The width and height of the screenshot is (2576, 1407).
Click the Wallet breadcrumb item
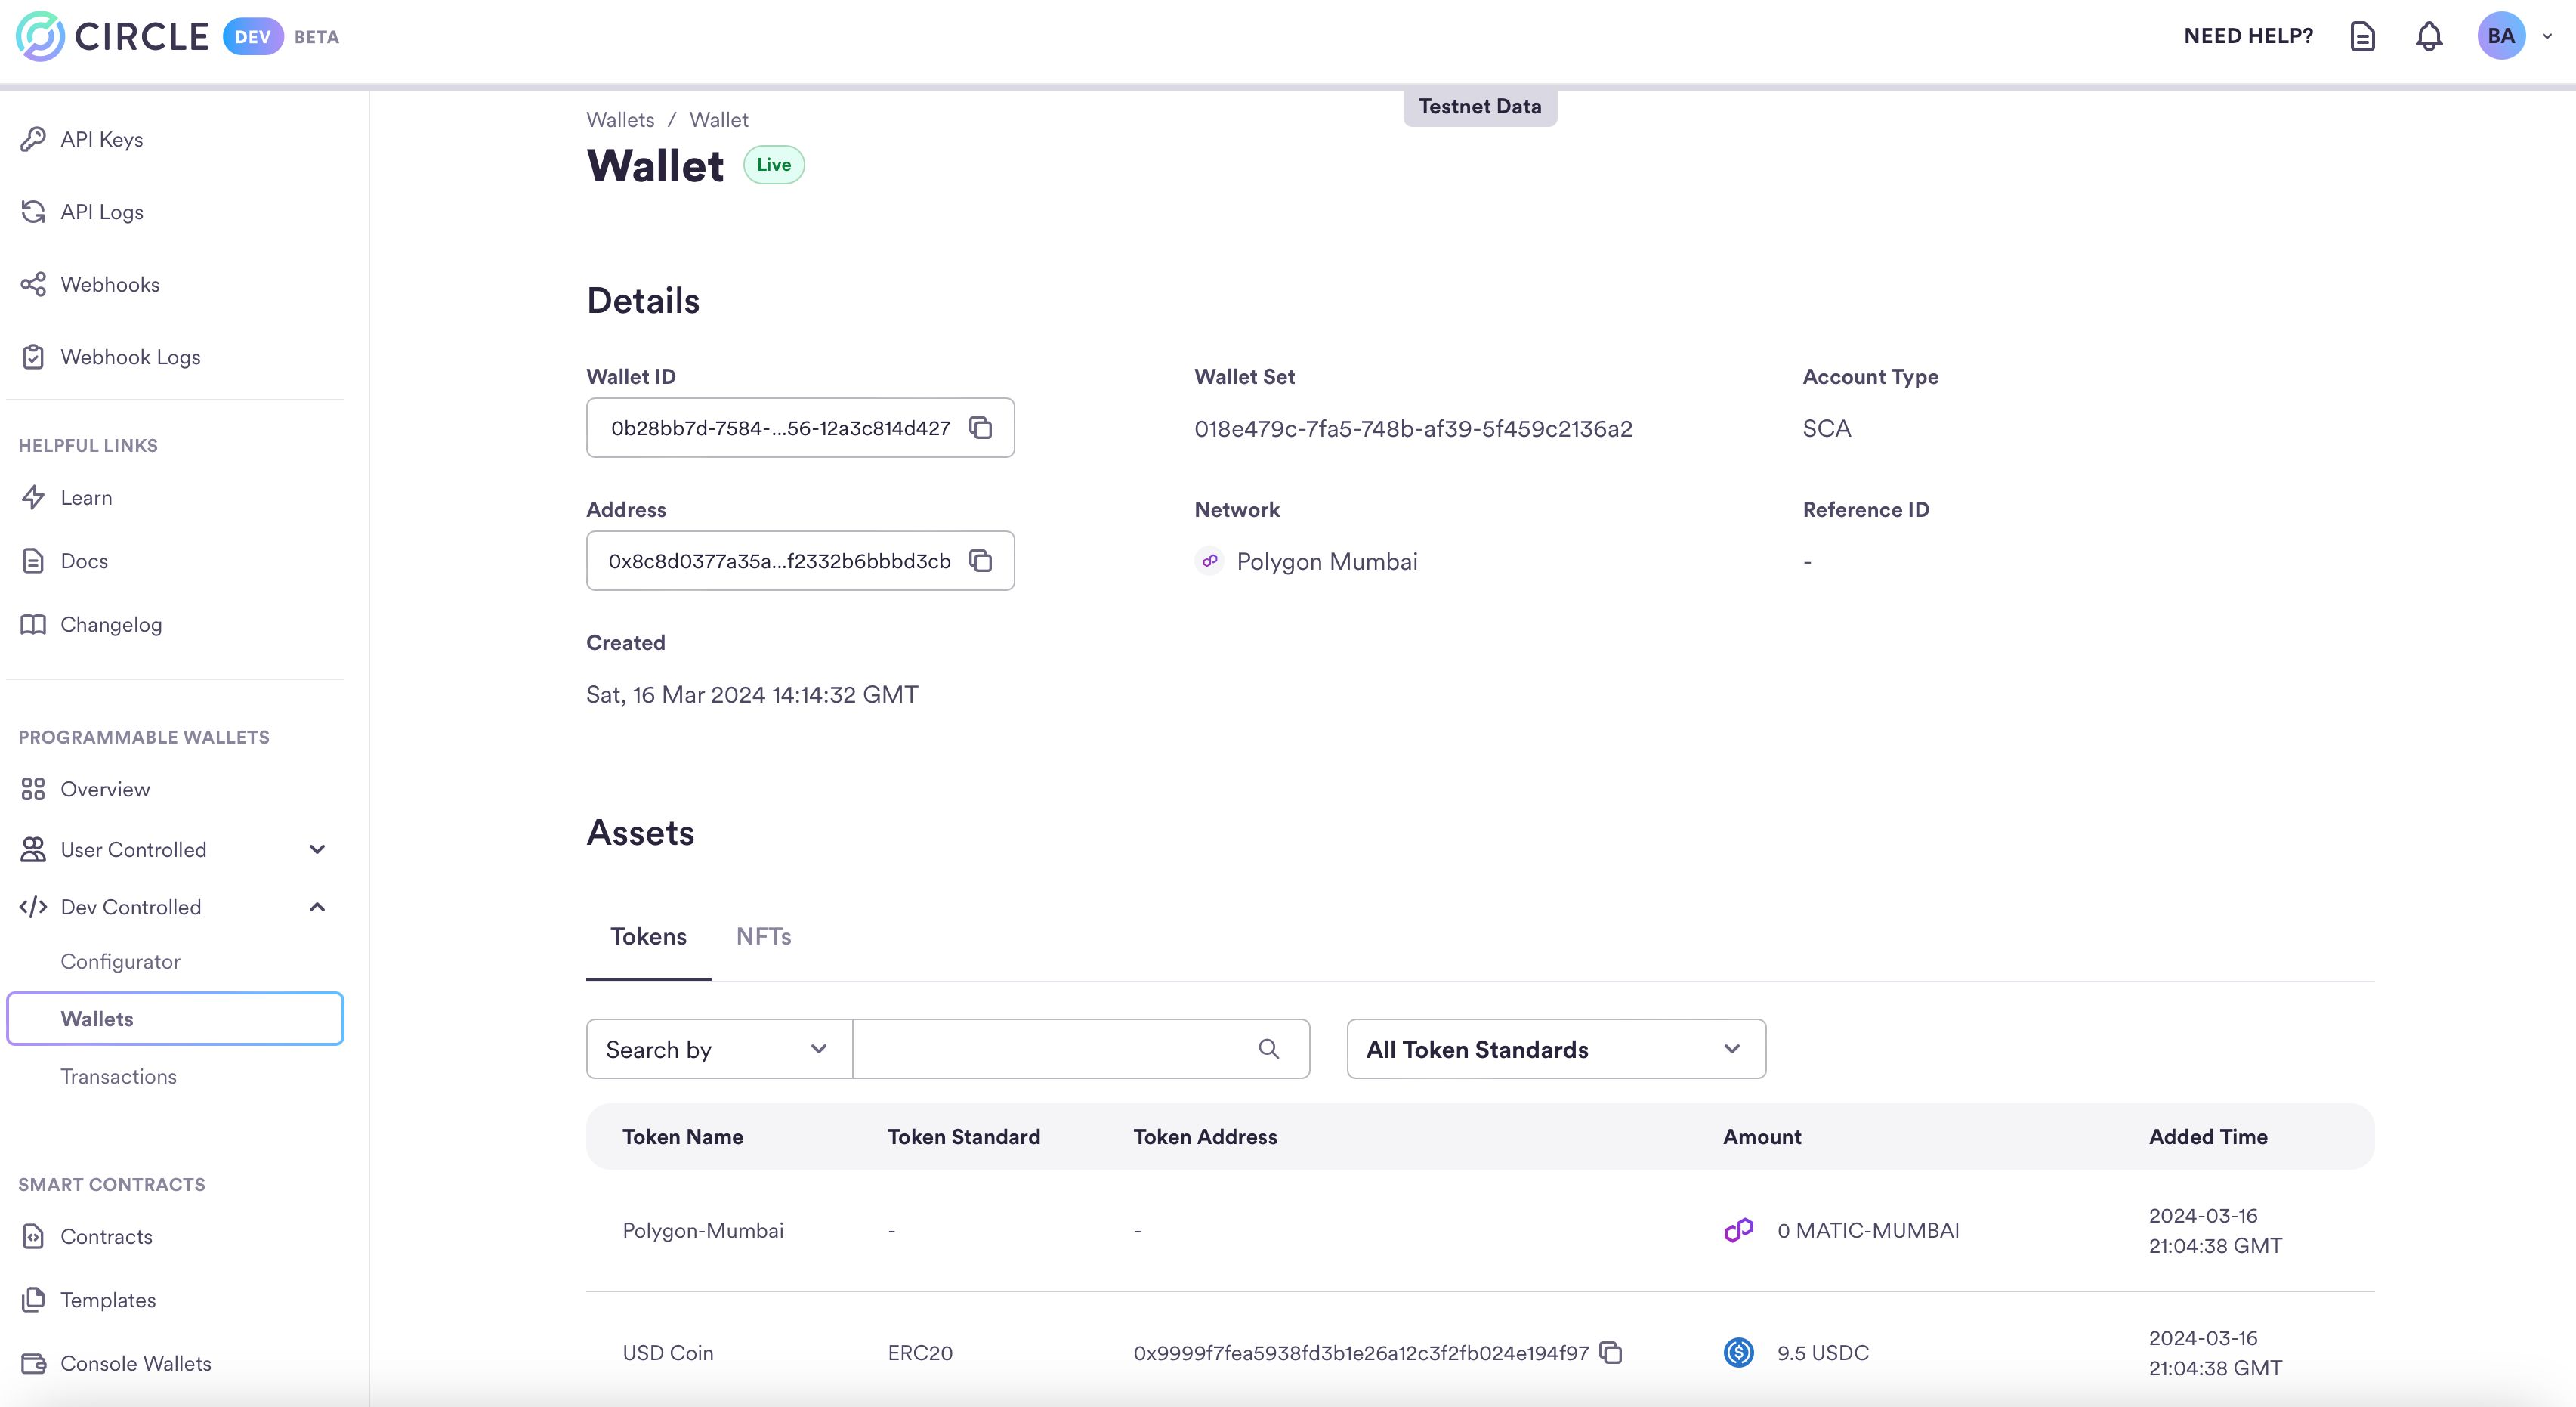click(x=718, y=120)
